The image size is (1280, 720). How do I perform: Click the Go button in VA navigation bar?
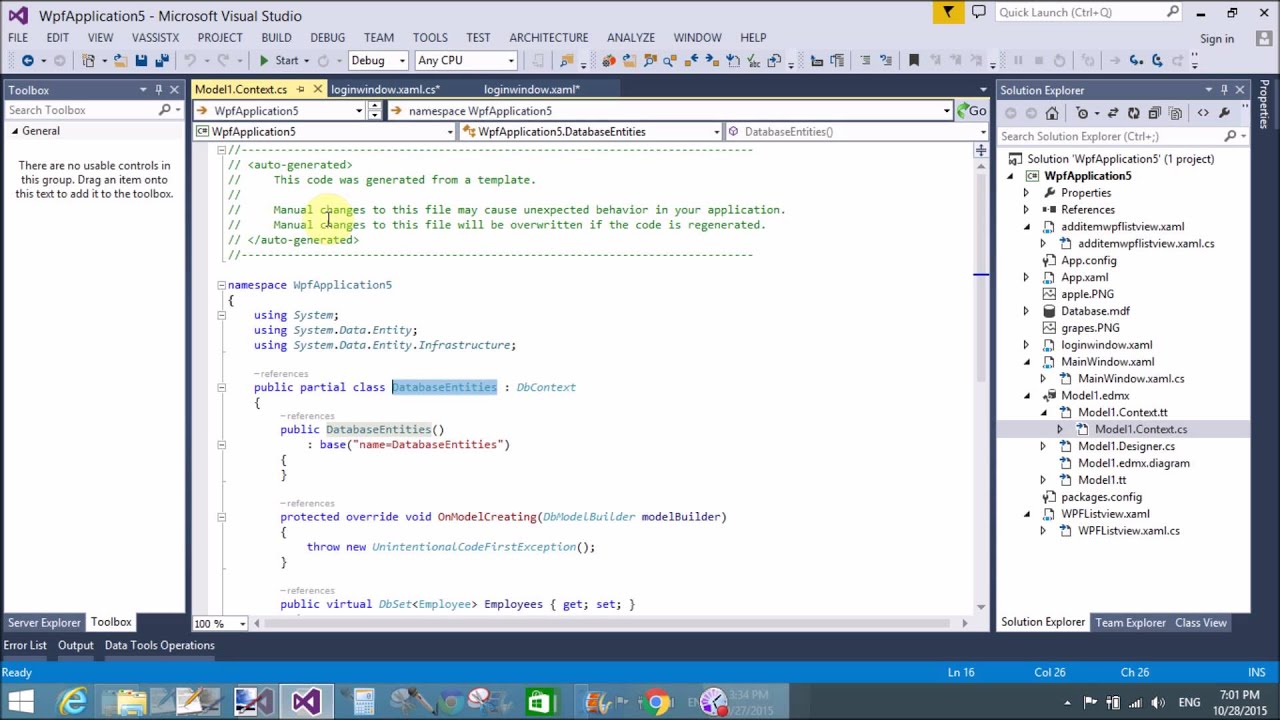pos(971,111)
